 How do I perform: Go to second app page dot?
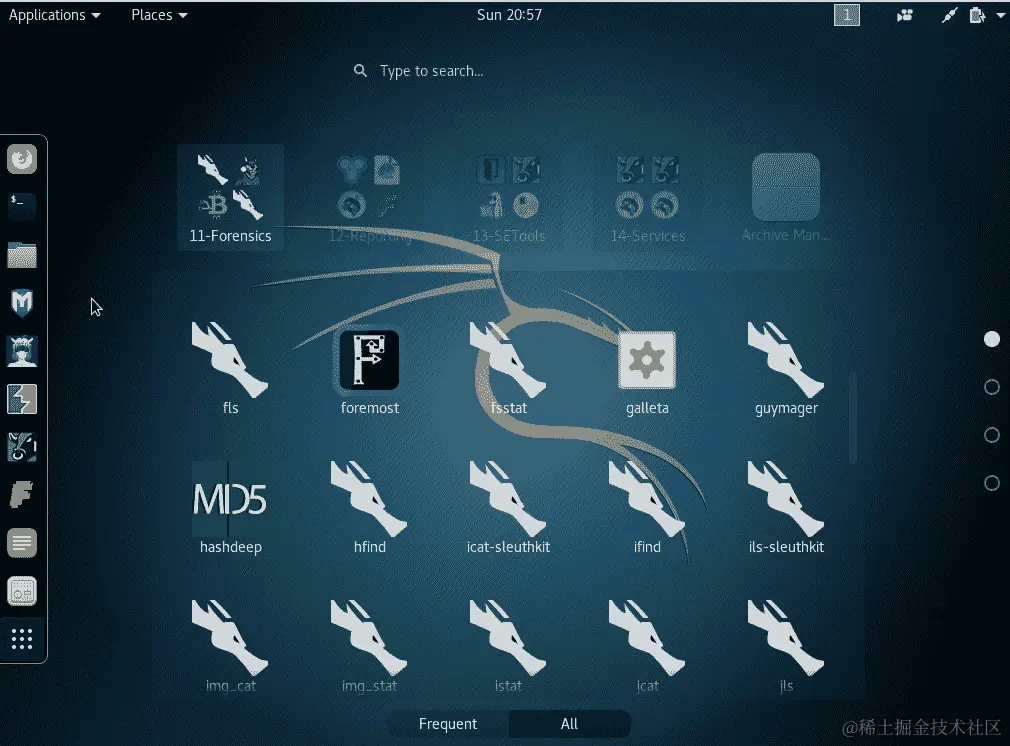[x=992, y=387]
